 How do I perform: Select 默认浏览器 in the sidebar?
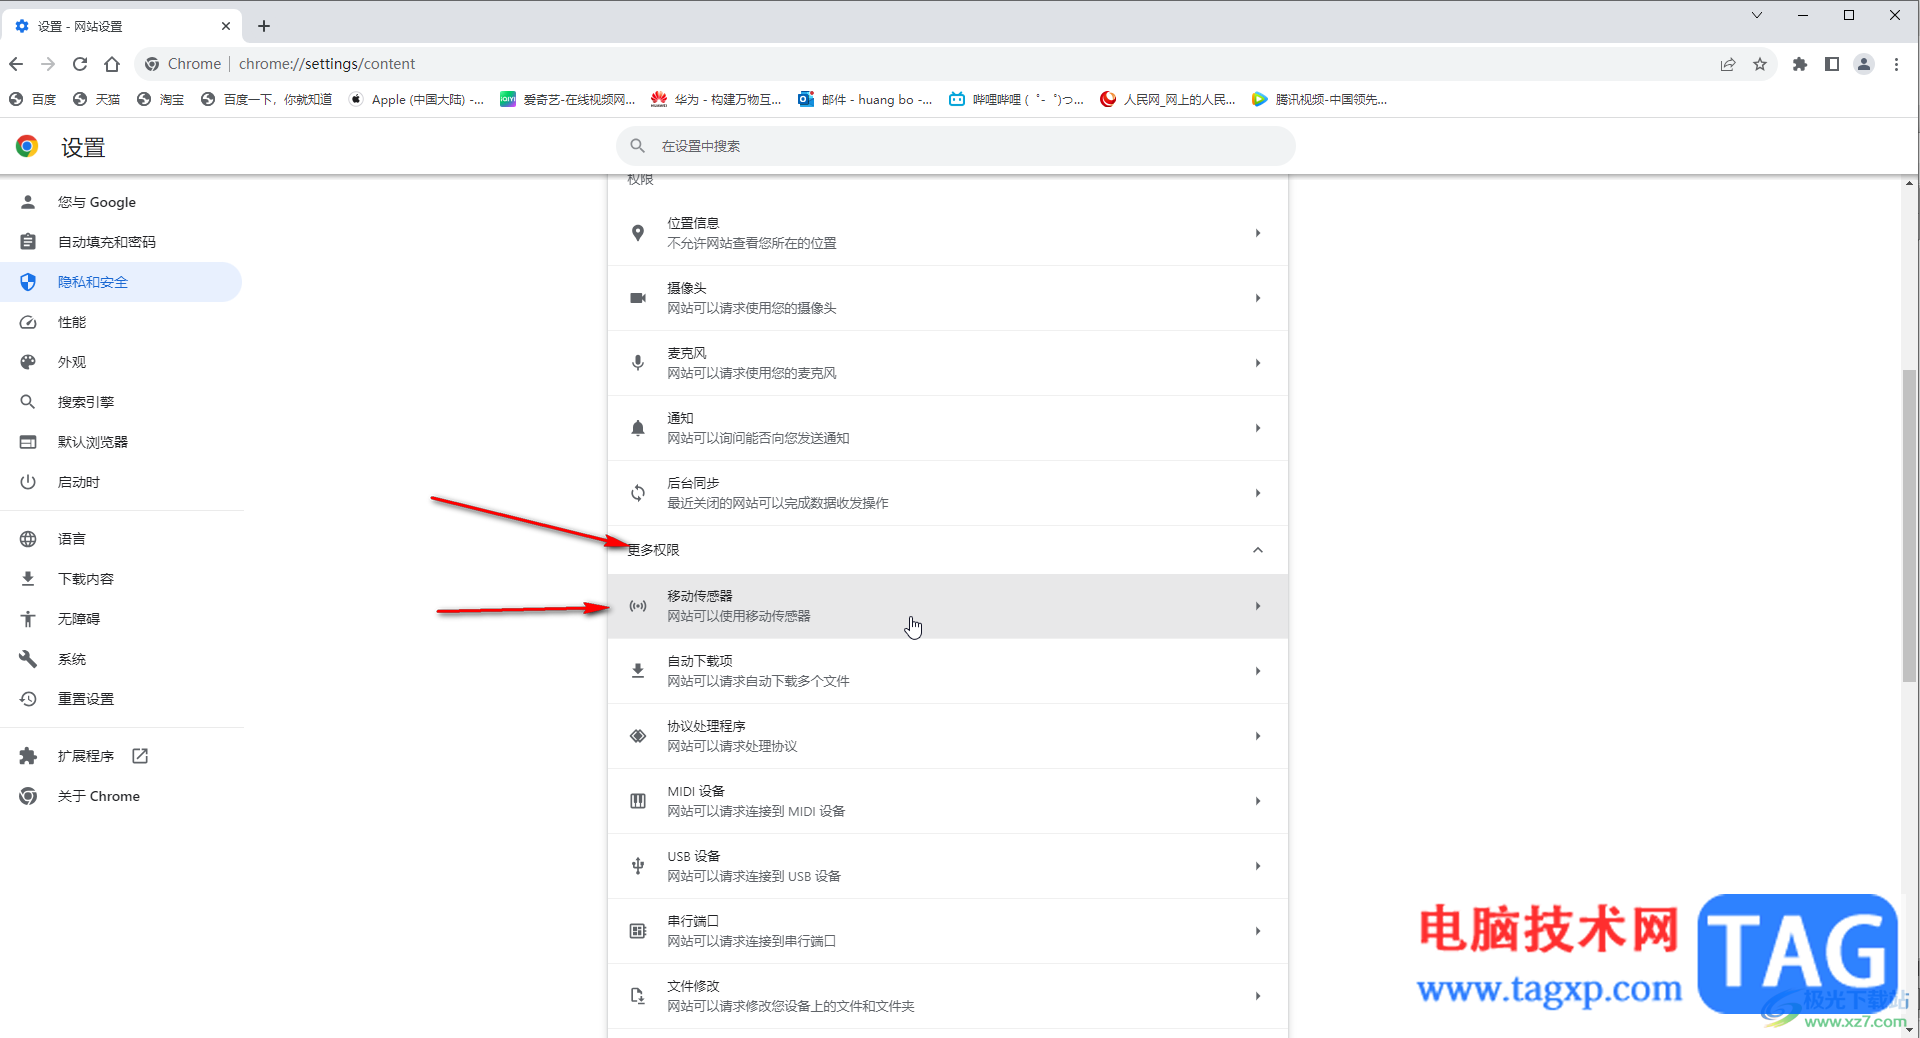coord(121,442)
